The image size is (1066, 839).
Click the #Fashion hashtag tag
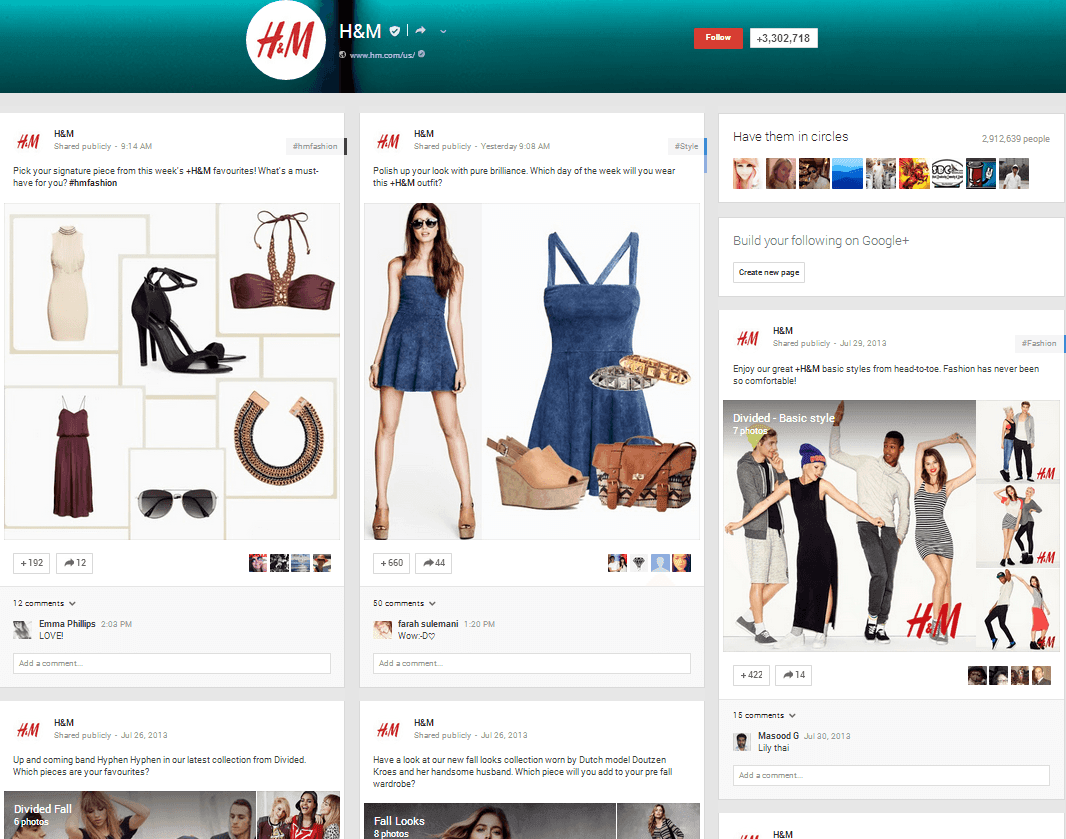point(1039,343)
